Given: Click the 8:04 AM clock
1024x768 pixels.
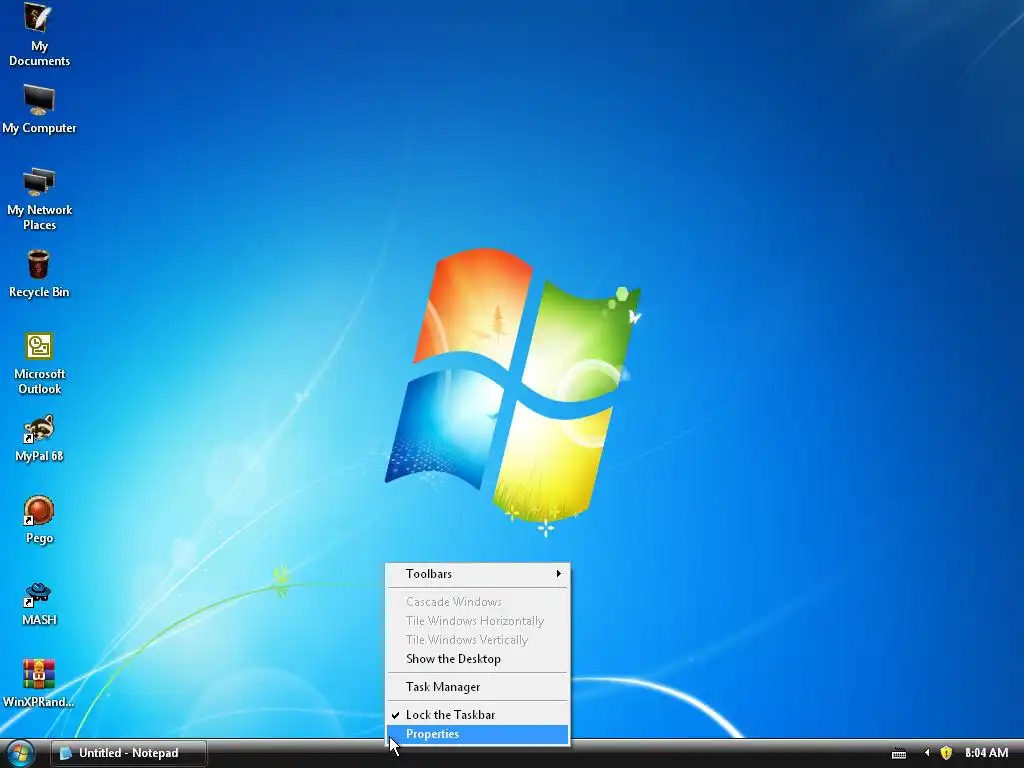Looking at the screenshot, I should point(986,753).
